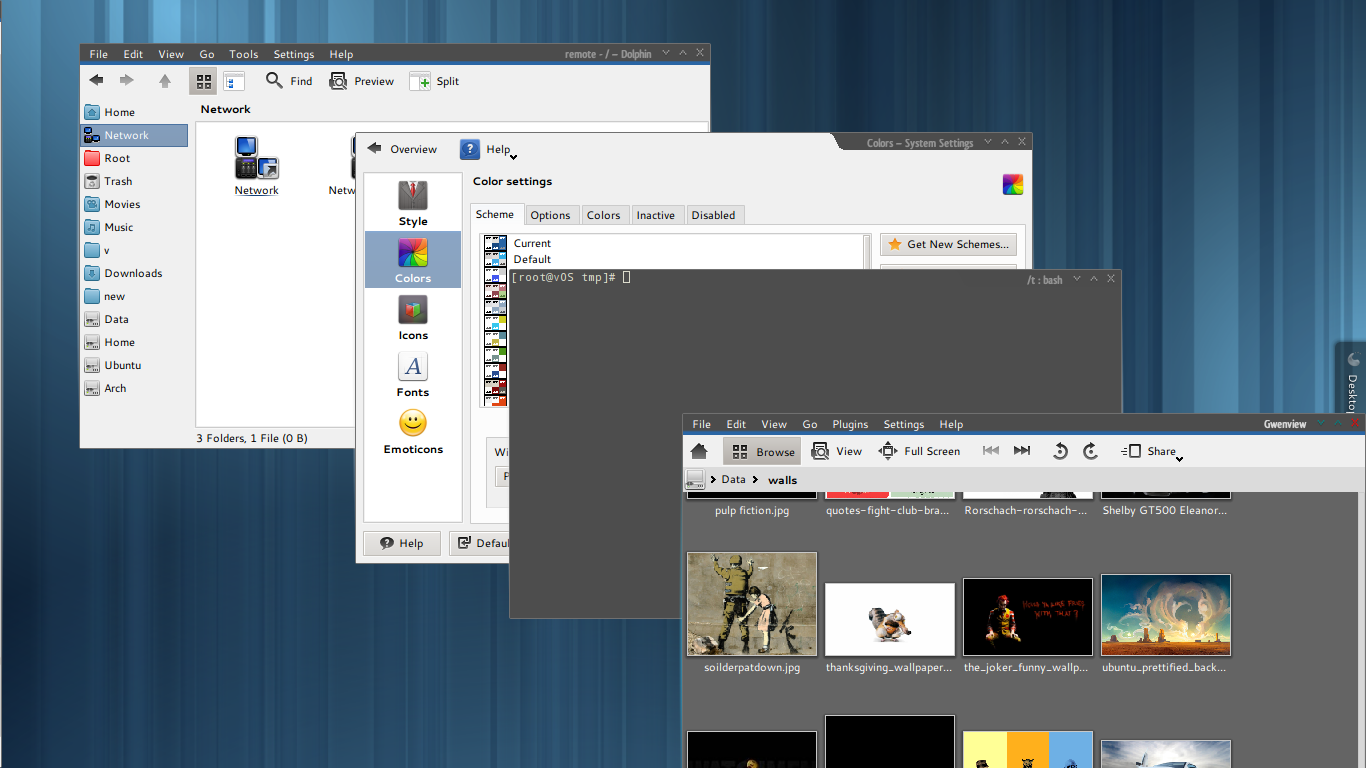Toggle Preview in Dolphin toolbar
The height and width of the screenshot is (768, 1366).
pos(361,81)
